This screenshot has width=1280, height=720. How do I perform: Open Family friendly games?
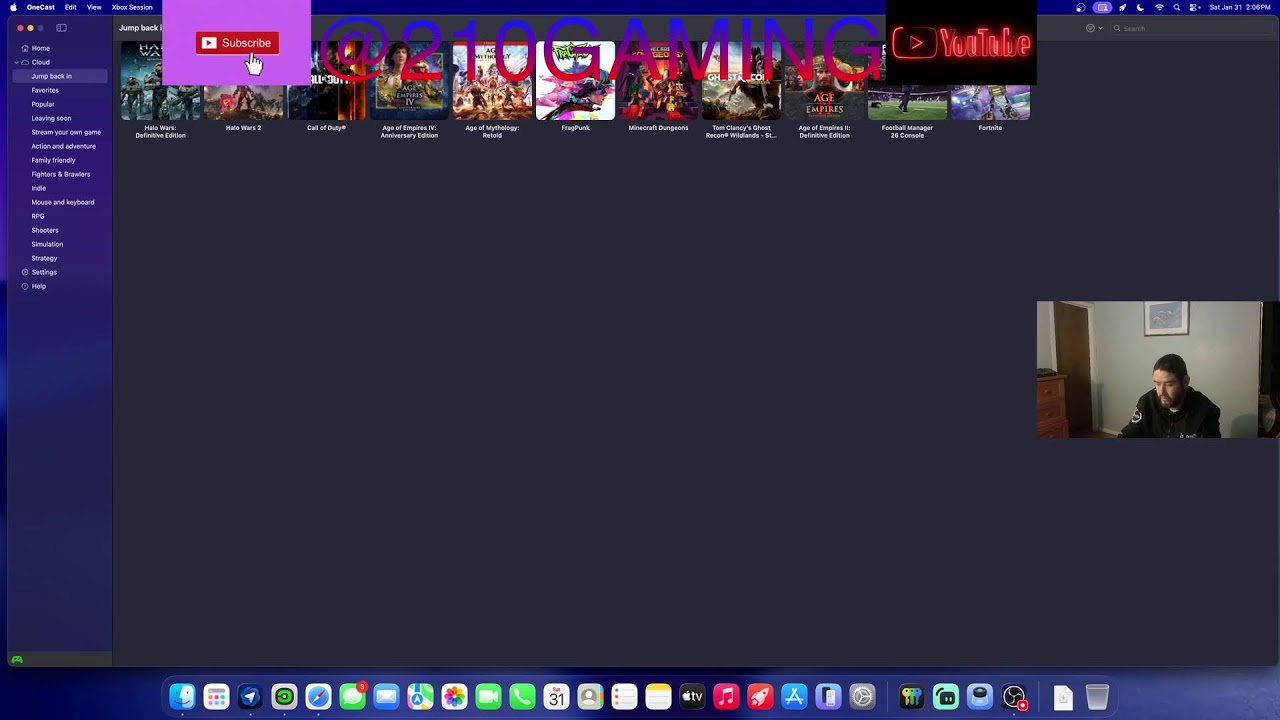pyautogui.click(x=53, y=160)
